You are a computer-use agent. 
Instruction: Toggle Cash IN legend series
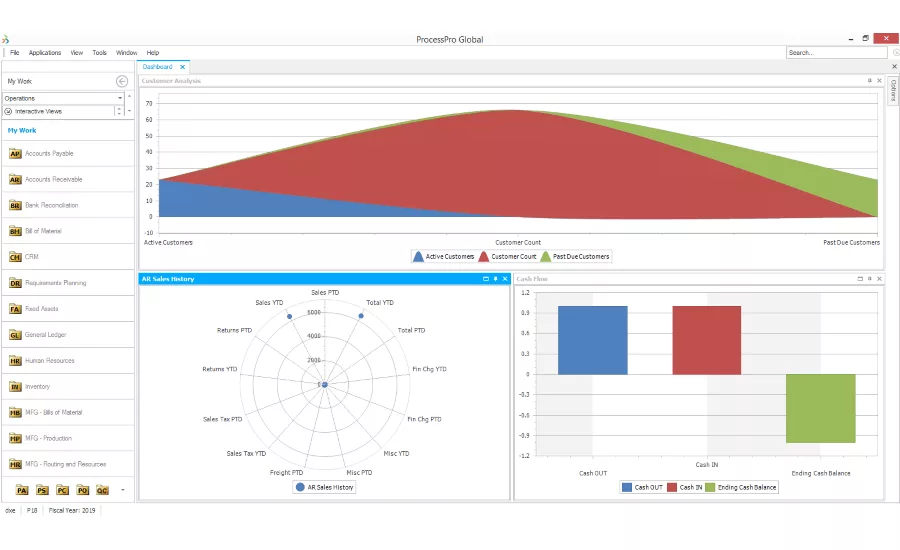coord(685,487)
